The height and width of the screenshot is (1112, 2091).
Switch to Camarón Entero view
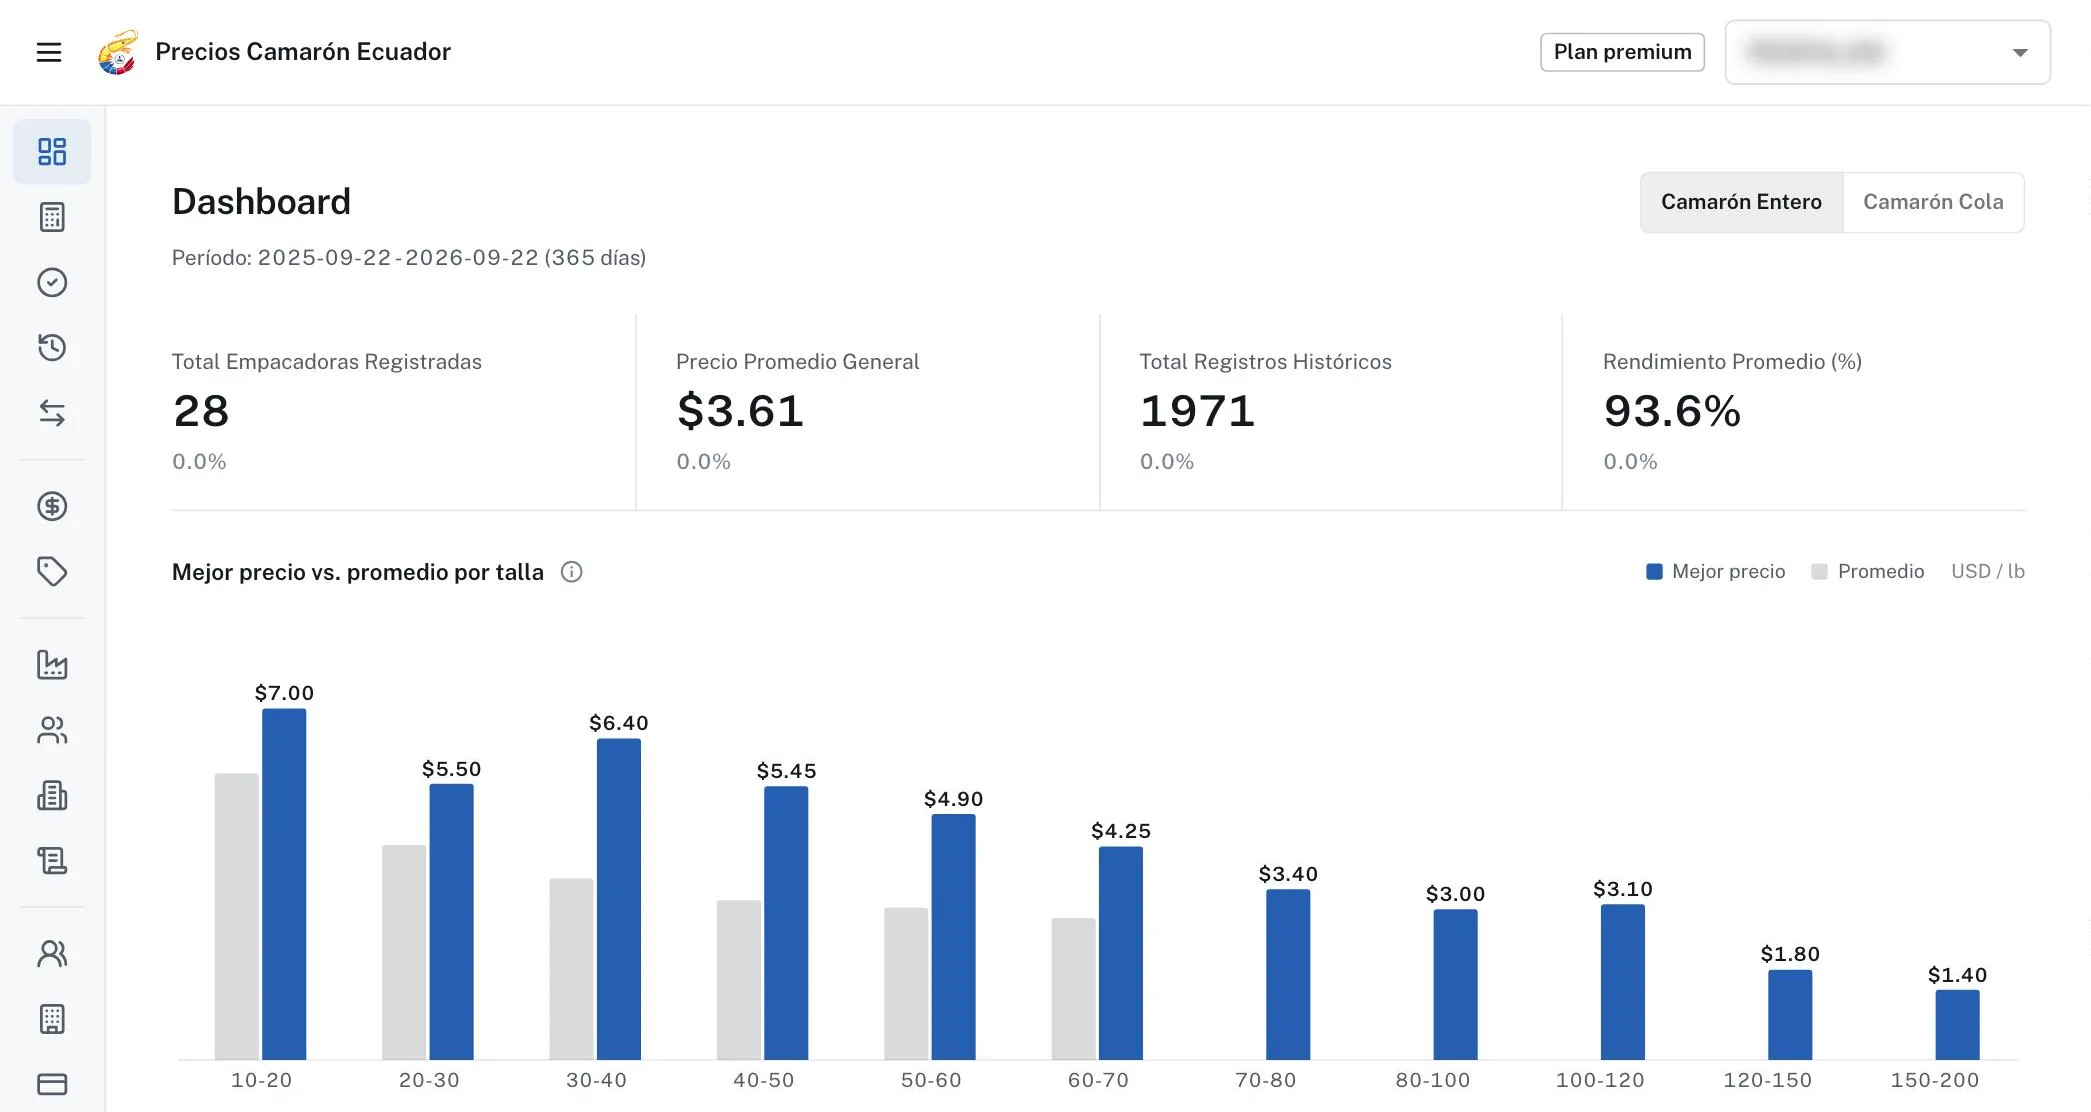coord(1741,202)
